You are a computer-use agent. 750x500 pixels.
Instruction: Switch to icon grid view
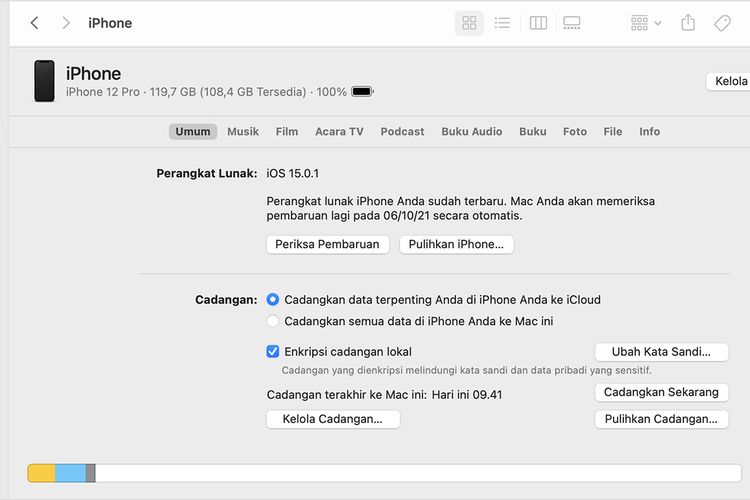[x=469, y=23]
